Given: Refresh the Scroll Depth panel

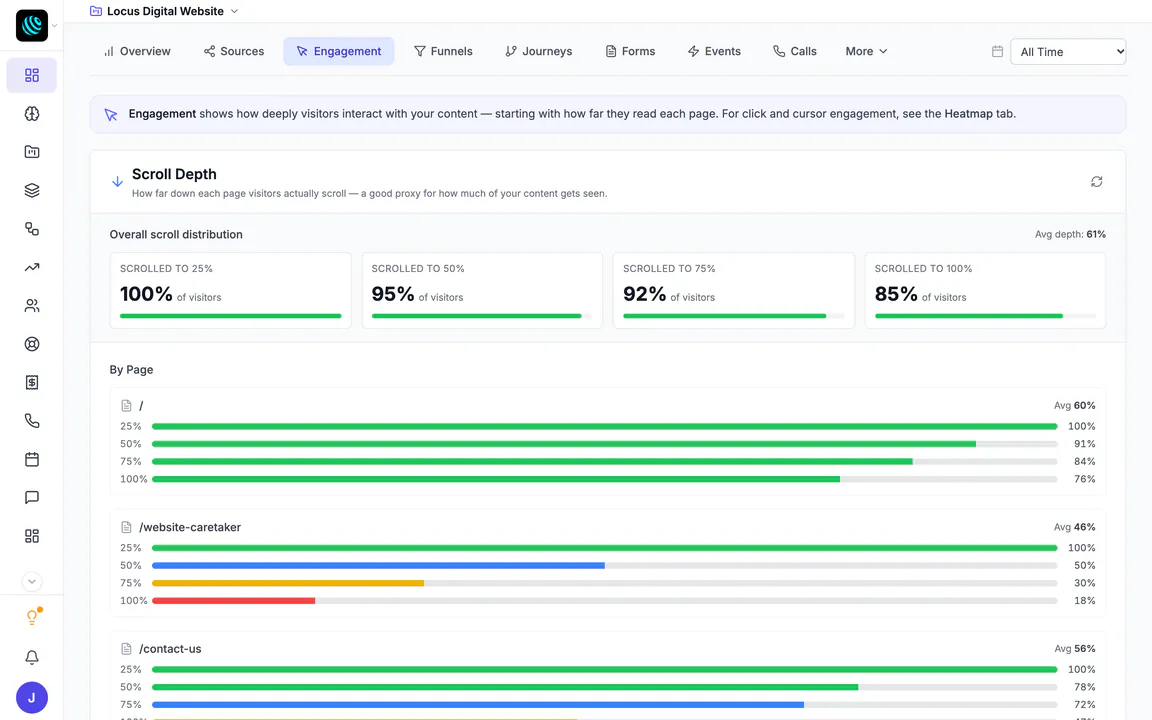Looking at the screenshot, I should point(1096,181).
